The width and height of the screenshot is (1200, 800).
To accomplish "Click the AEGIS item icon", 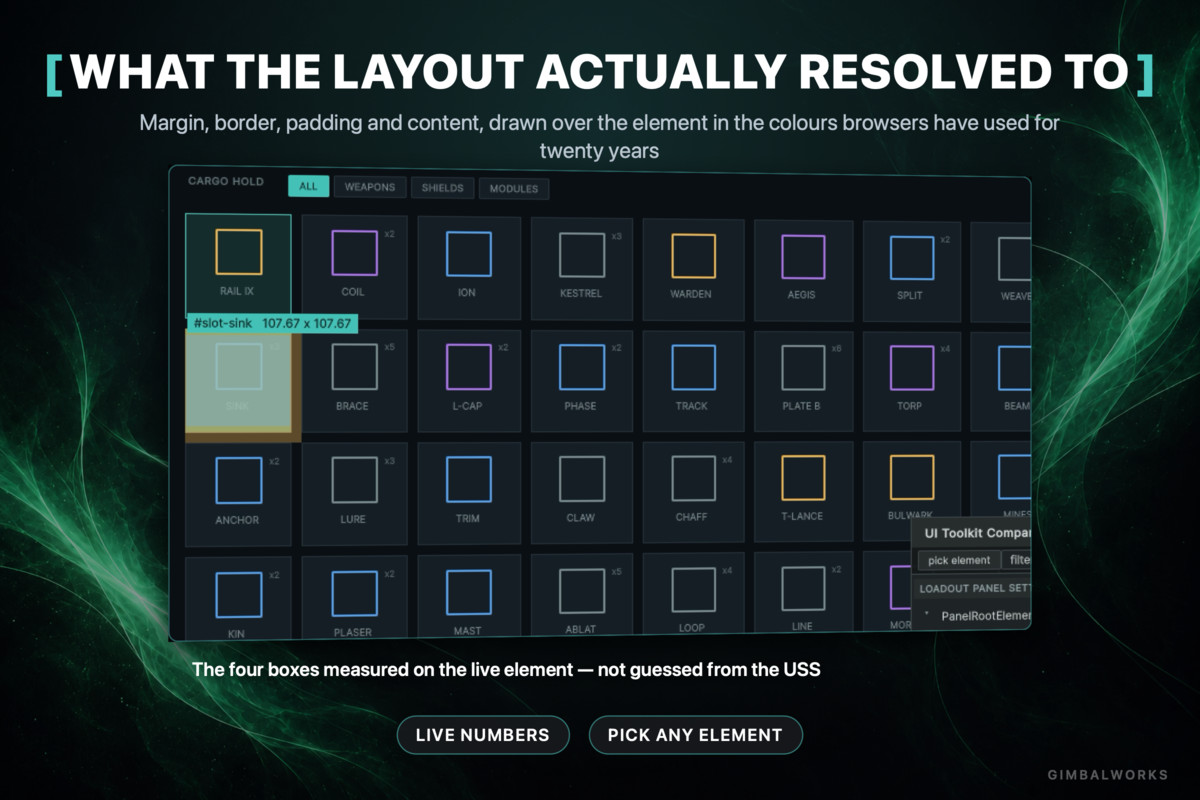I will tap(803, 257).
